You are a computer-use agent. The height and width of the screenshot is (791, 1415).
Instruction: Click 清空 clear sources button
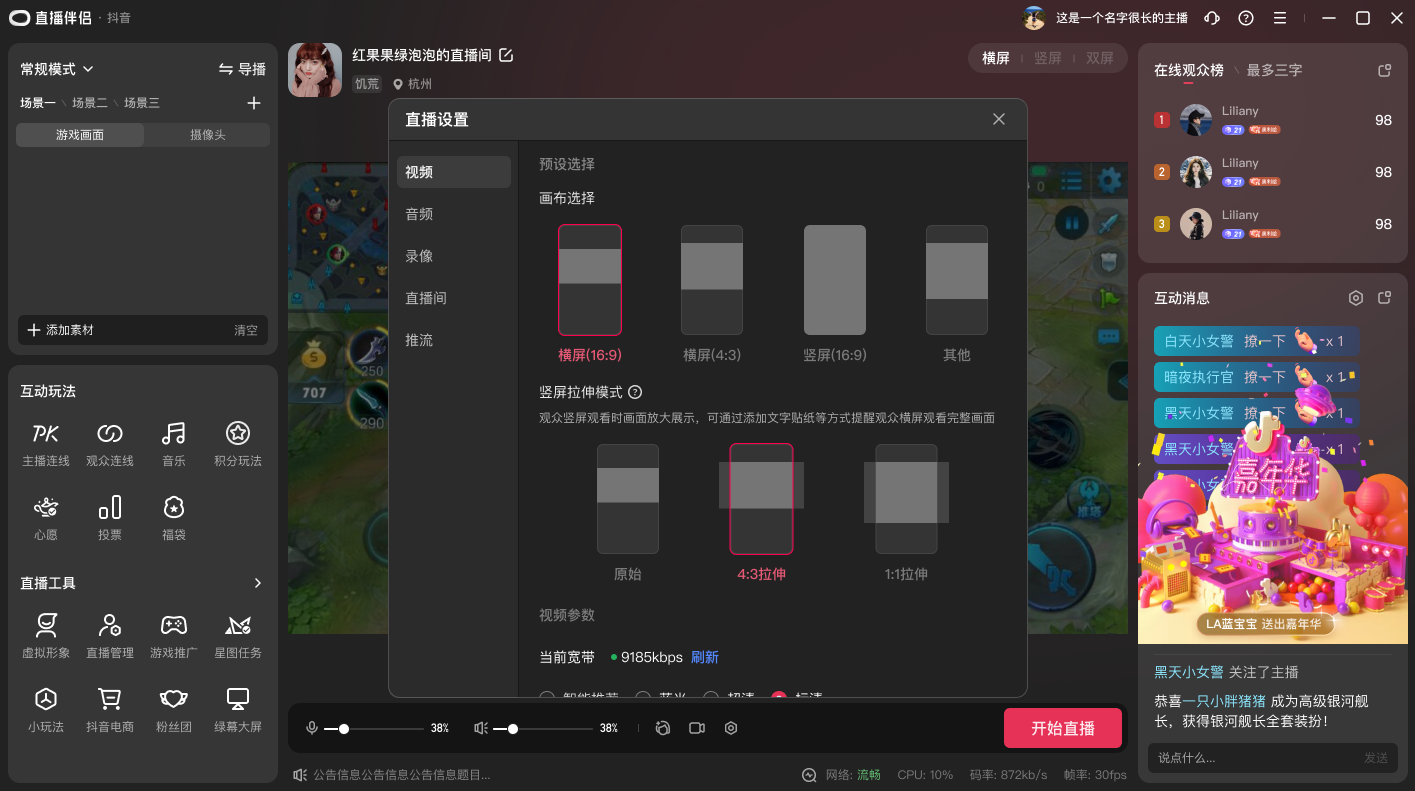(246, 330)
